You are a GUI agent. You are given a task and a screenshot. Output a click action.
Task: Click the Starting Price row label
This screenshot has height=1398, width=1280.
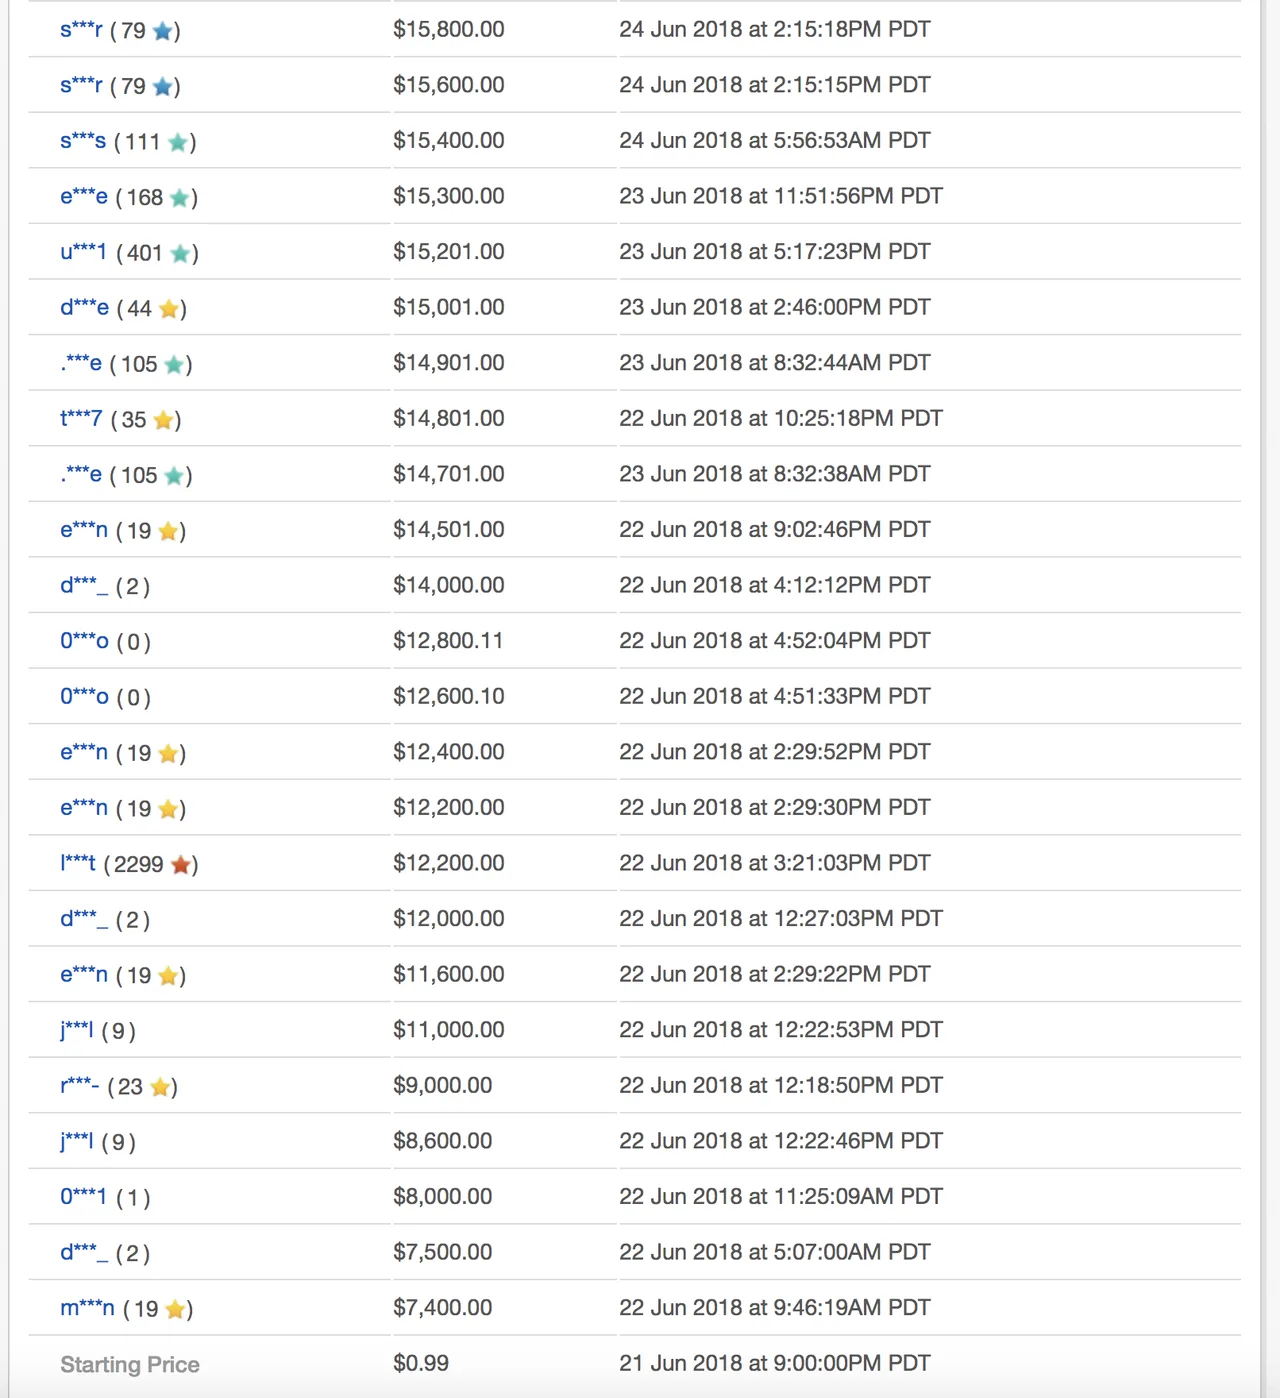(130, 1365)
